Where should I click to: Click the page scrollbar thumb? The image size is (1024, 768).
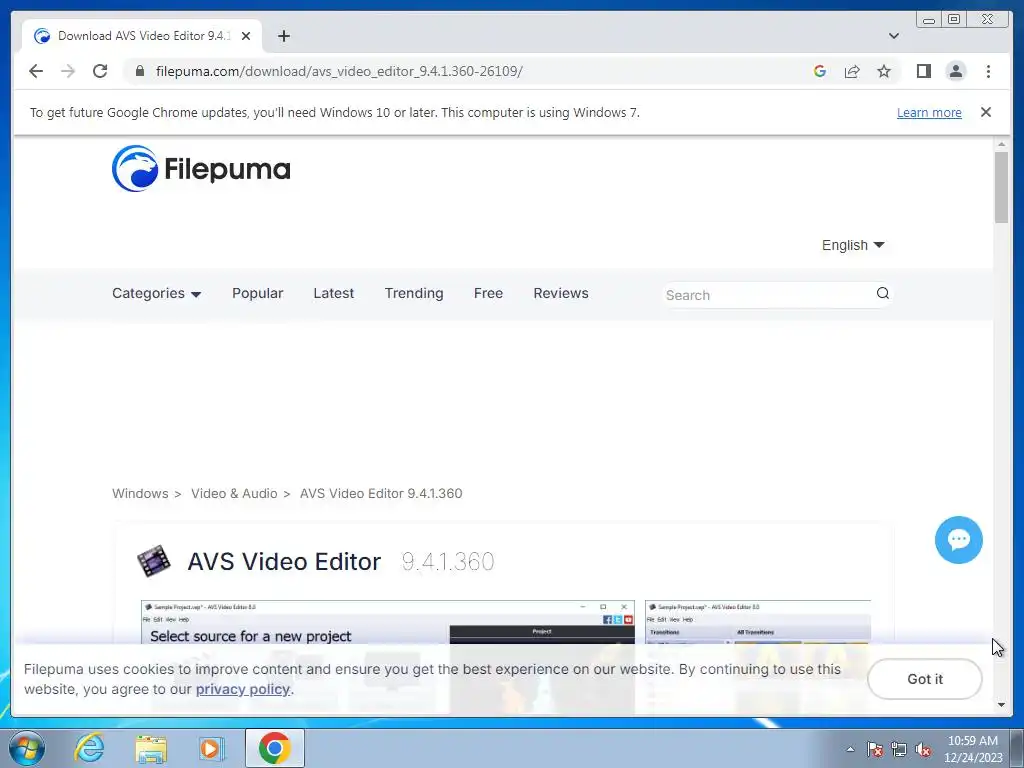coord(1002,187)
